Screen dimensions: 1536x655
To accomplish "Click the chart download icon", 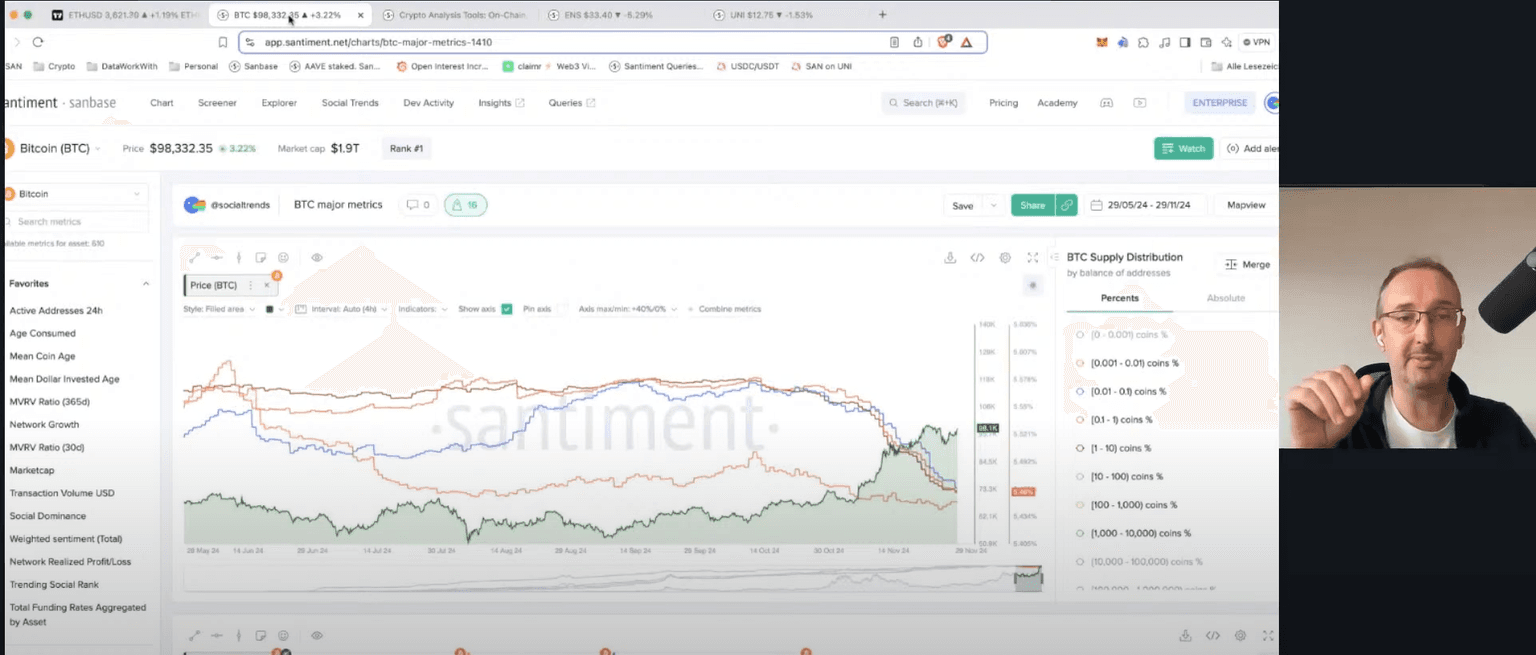I will (x=950, y=258).
